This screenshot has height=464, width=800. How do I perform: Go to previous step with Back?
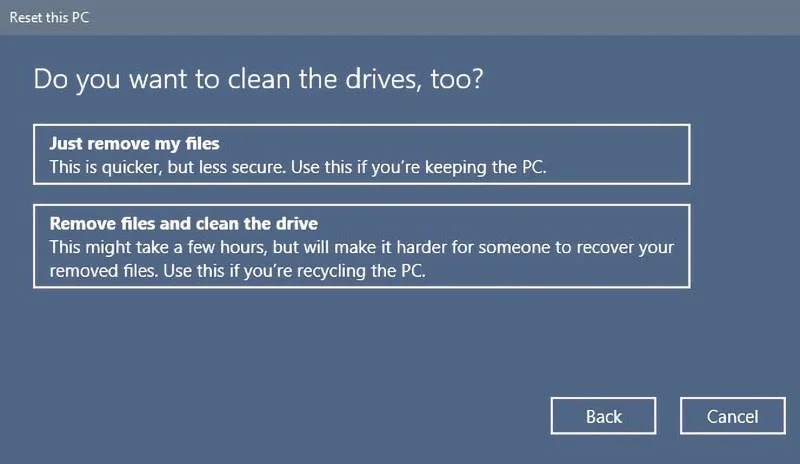coord(604,416)
